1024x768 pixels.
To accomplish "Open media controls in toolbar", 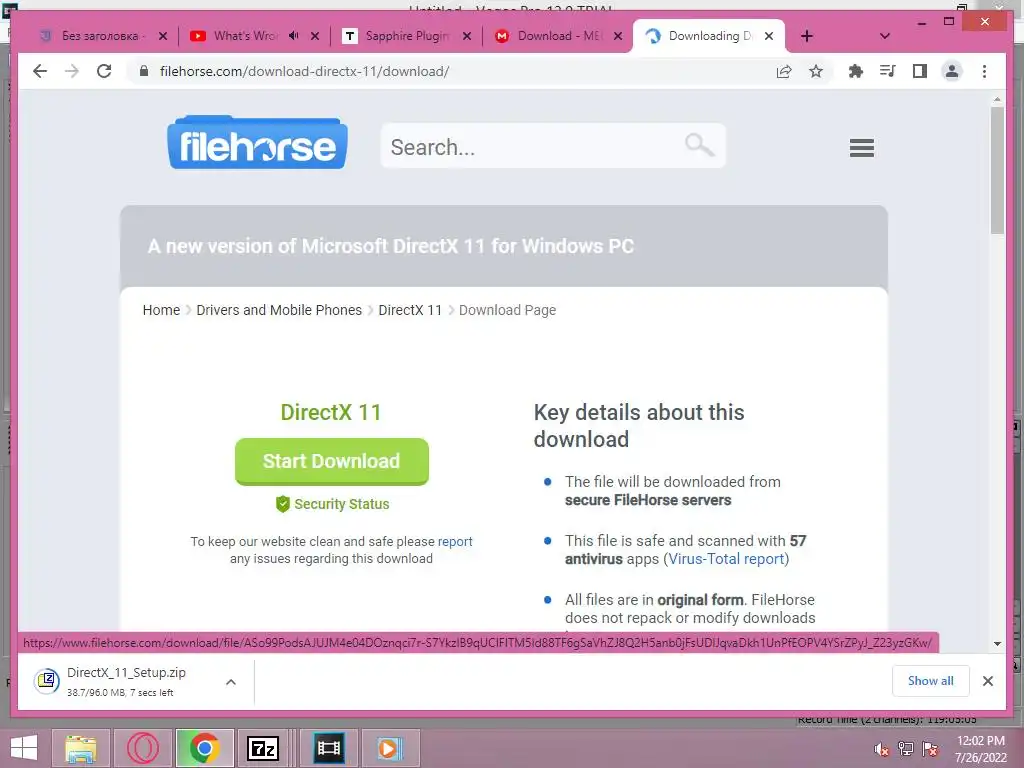I will (x=888, y=71).
